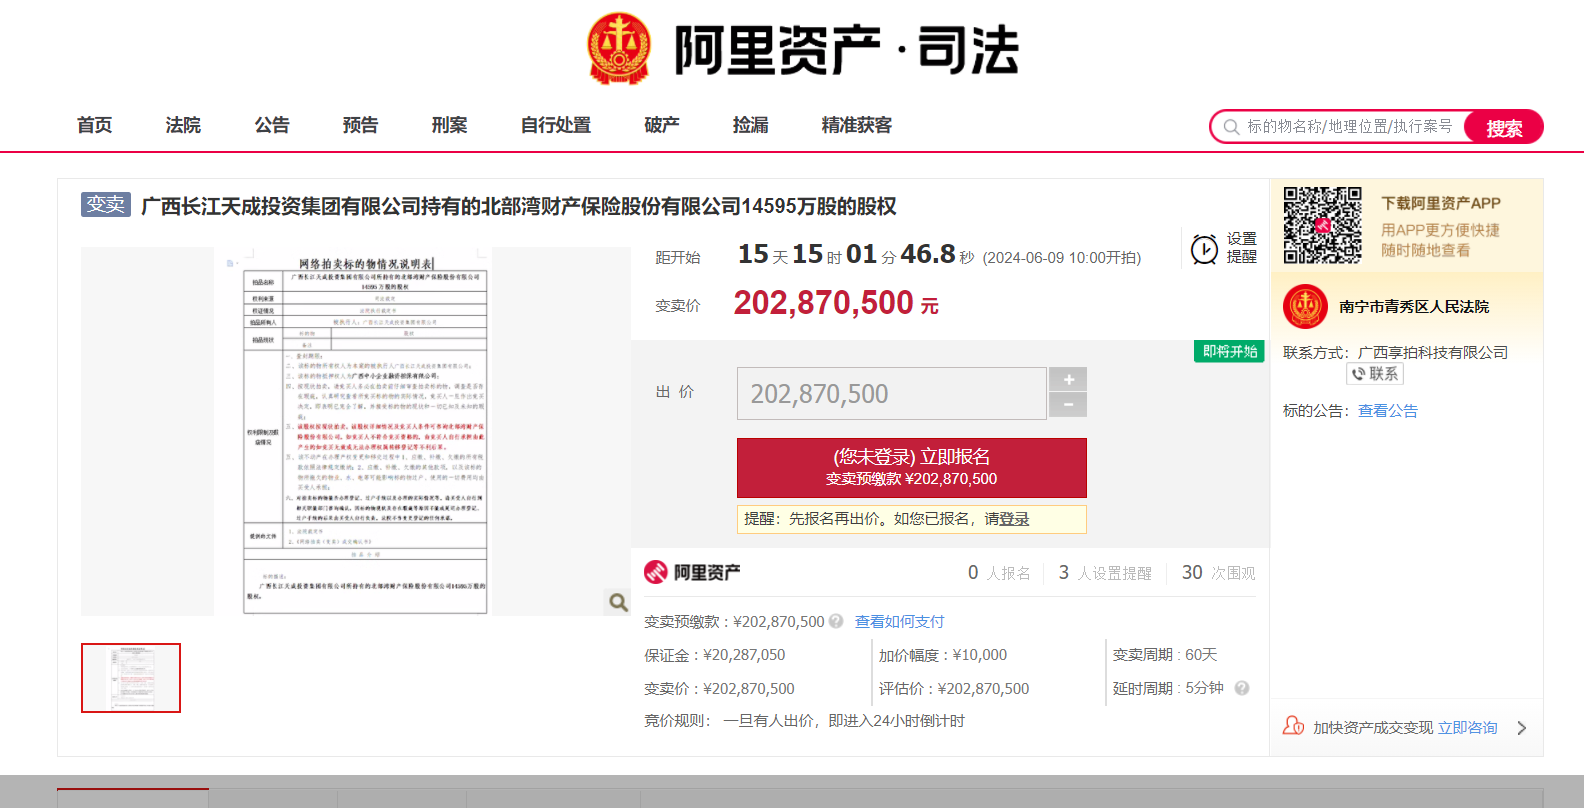
Task: Click the magnifier zoom icon on document image
Action: click(x=618, y=602)
